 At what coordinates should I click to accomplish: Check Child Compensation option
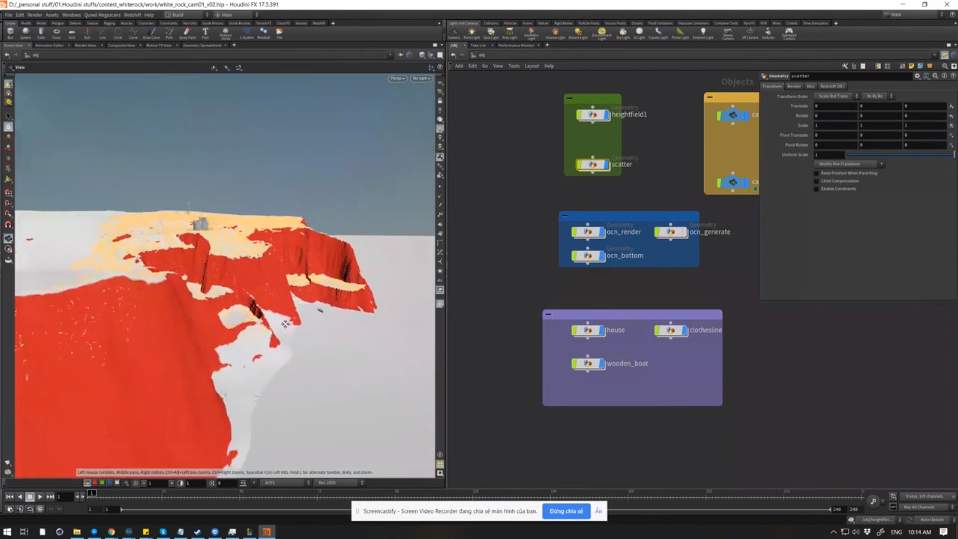tap(817, 181)
